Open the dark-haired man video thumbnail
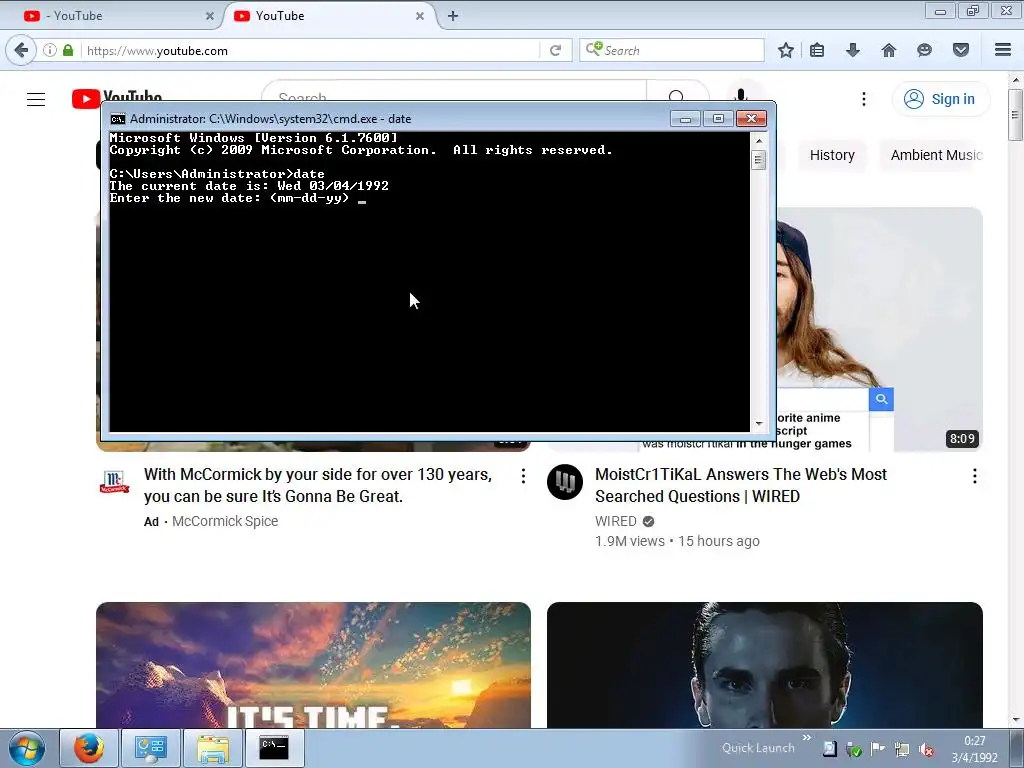Viewport: 1024px width, 768px height. pyautogui.click(x=765, y=665)
